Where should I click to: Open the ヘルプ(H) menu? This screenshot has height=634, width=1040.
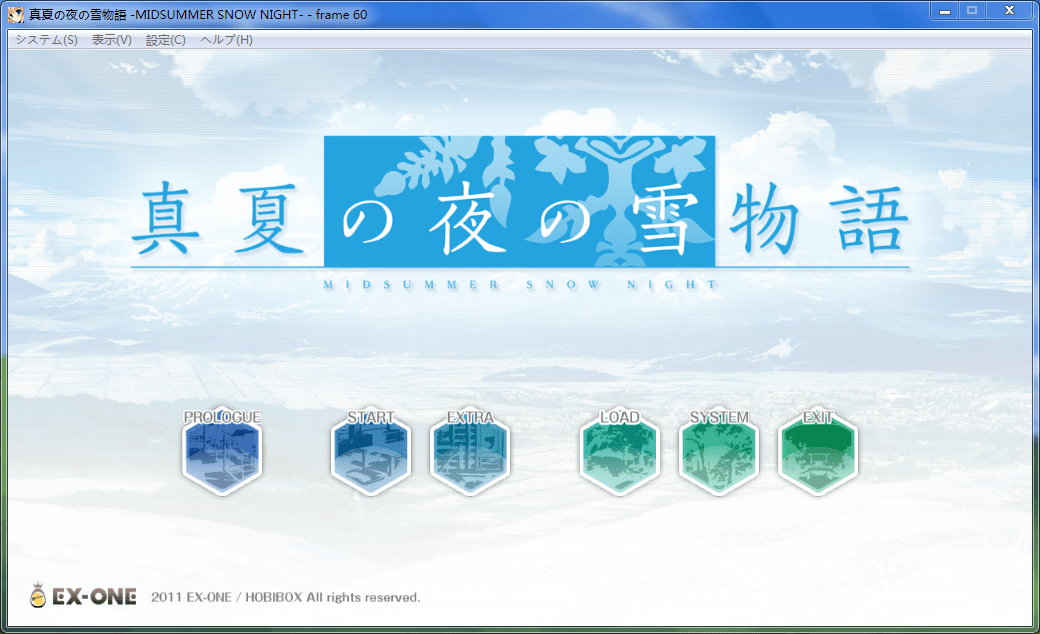pyautogui.click(x=226, y=40)
